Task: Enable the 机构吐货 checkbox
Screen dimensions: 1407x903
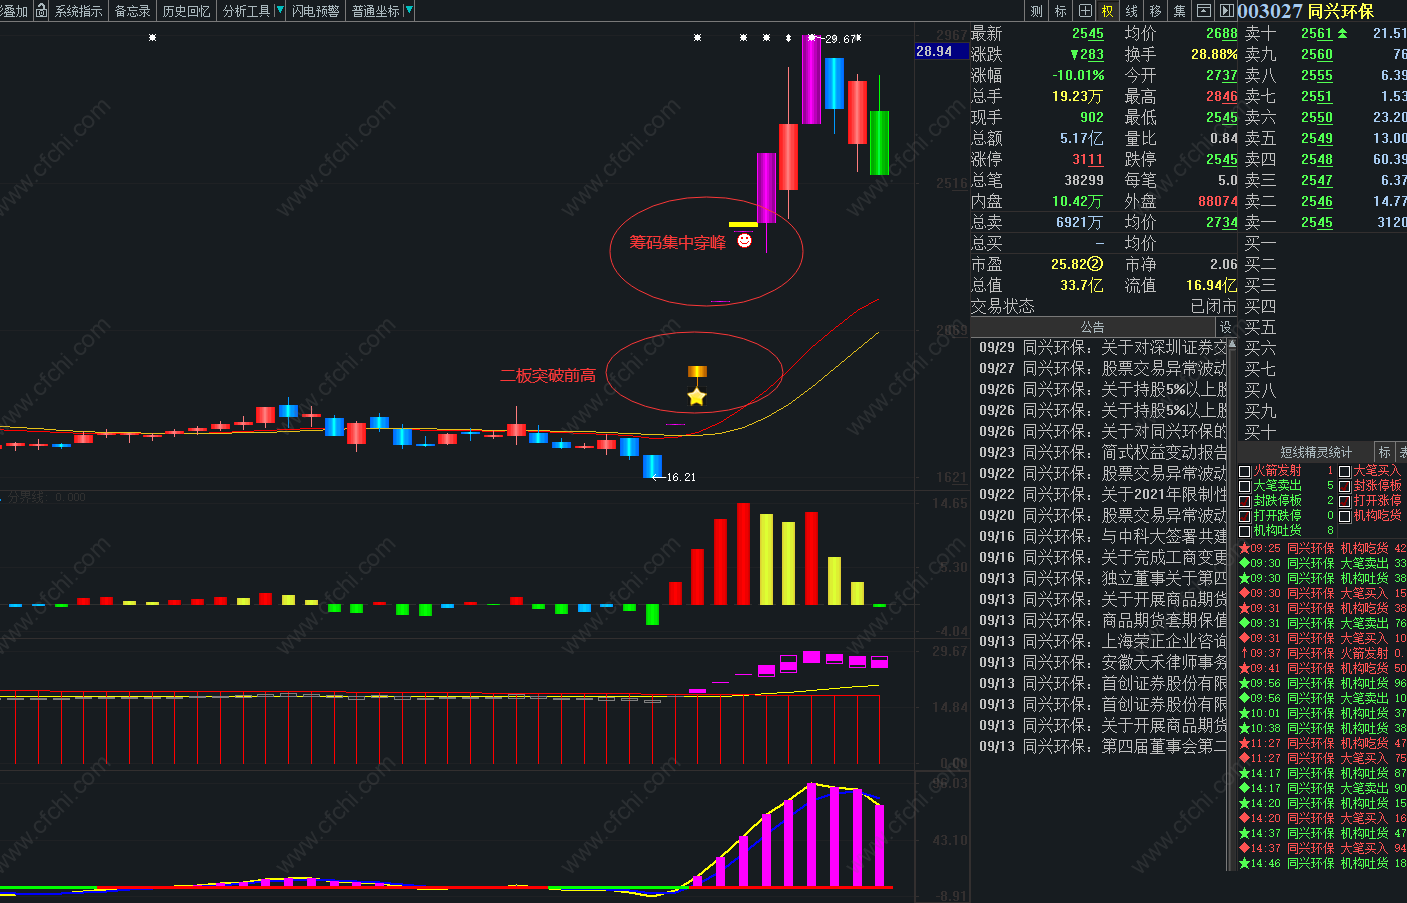Action: coord(1245,531)
